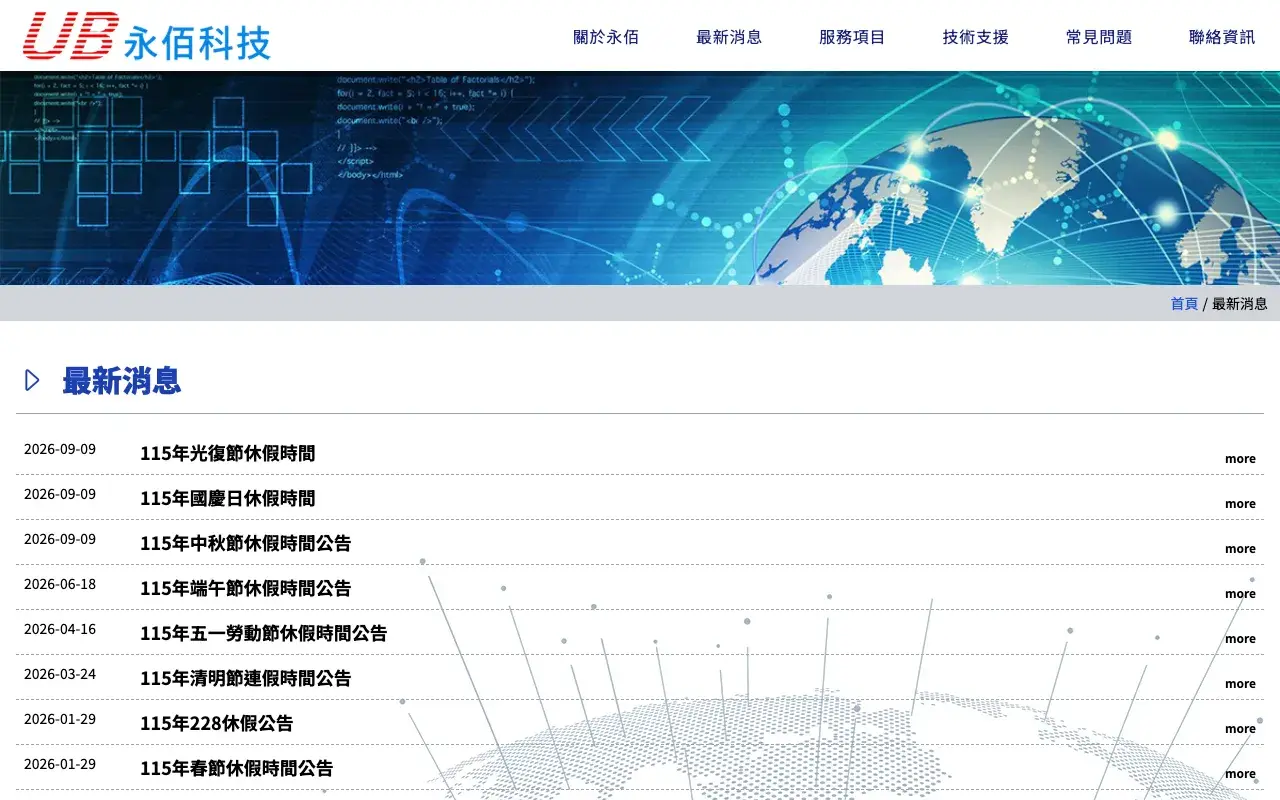Click more for 115年春節休假時間公告
1280x800 pixels.
(1240, 774)
